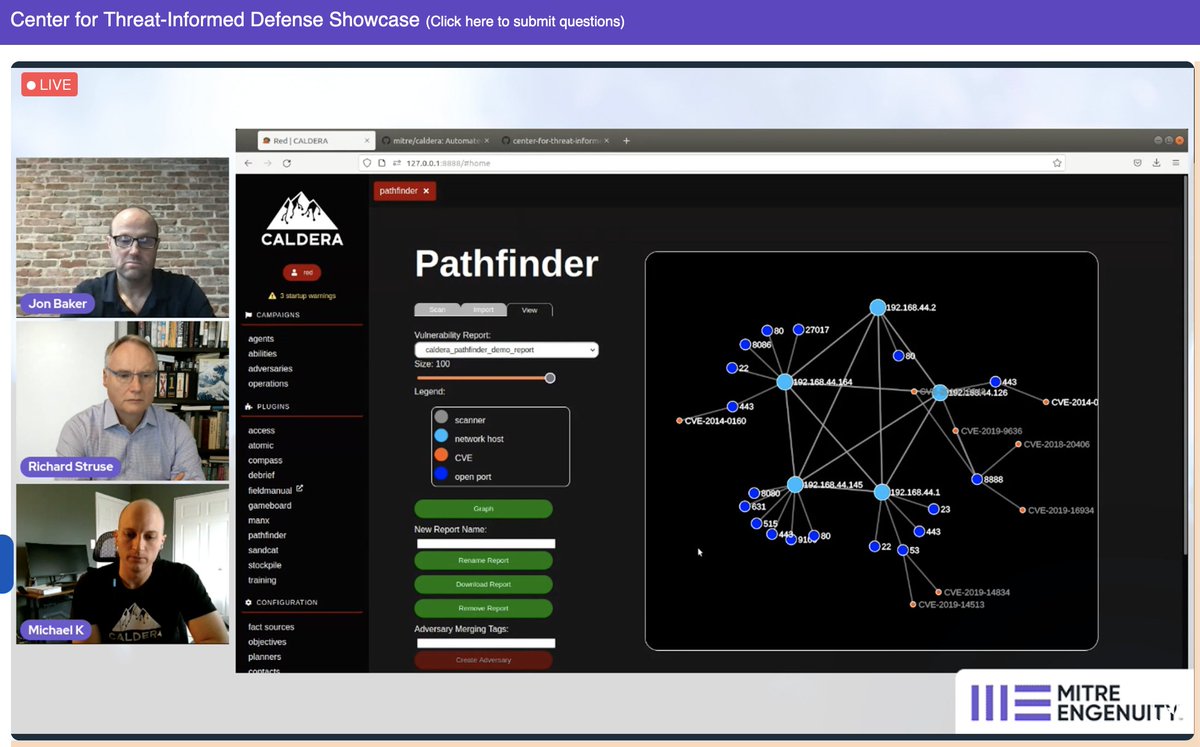Switch to the Import tab
The height and width of the screenshot is (747, 1200).
[483, 310]
